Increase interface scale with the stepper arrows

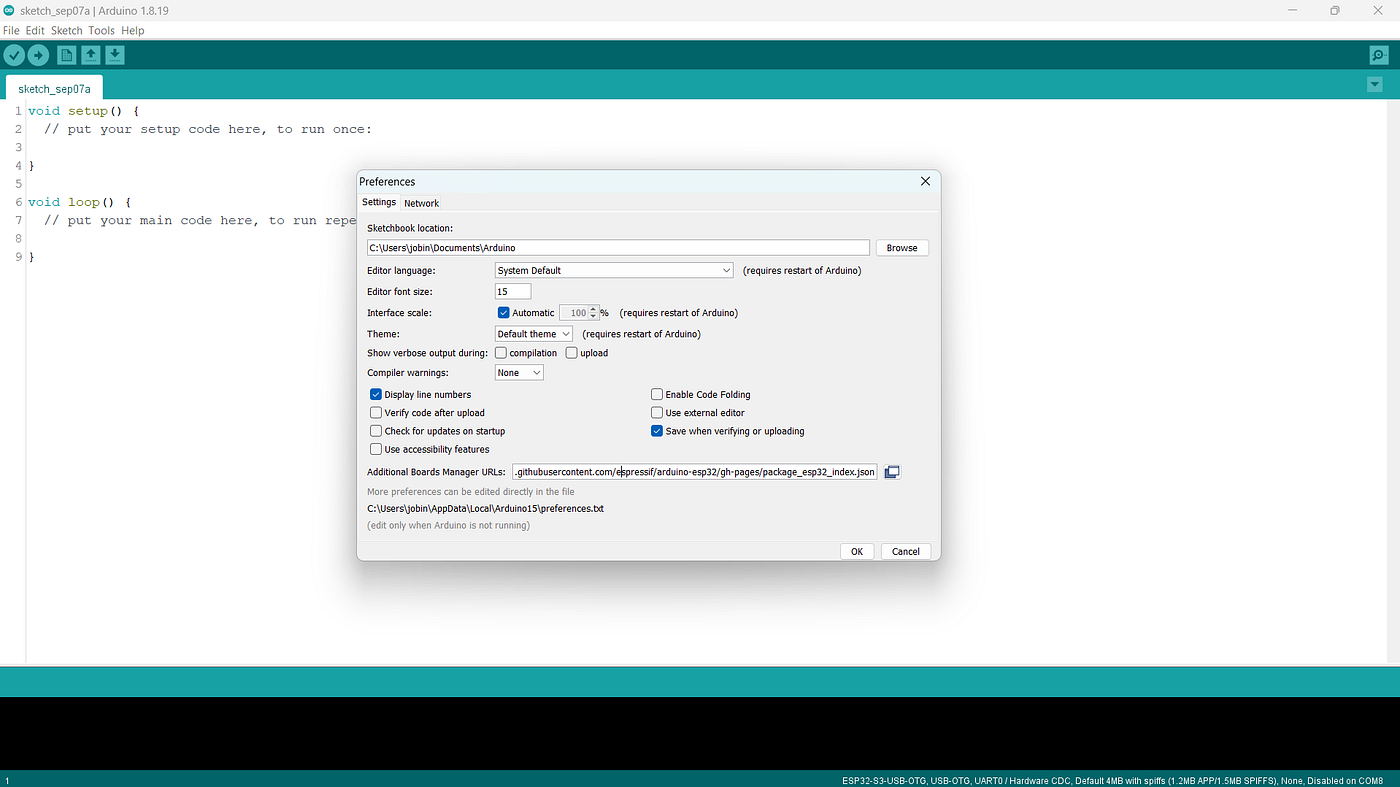click(592, 309)
